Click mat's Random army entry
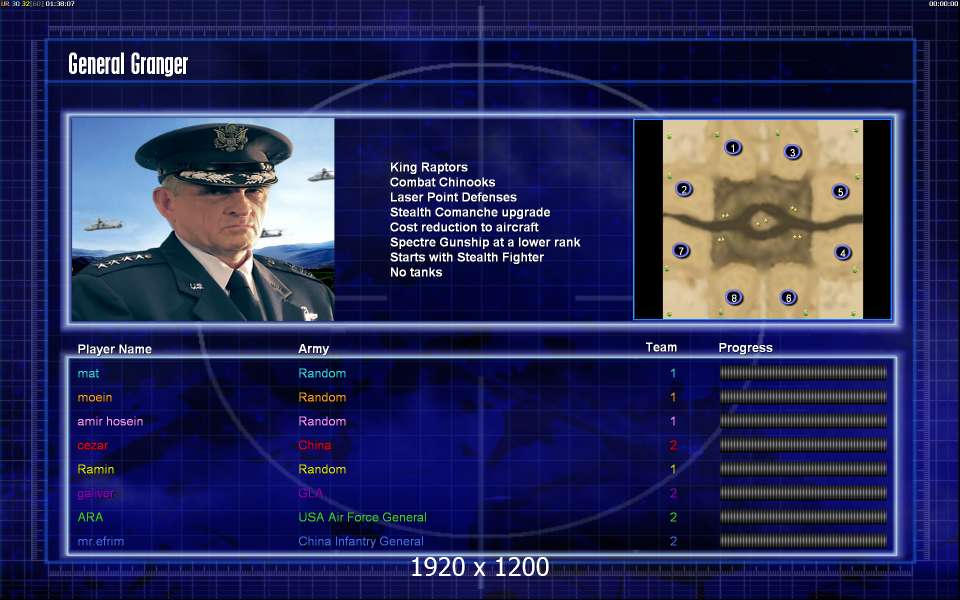The height and width of the screenshot is (600, 960). [x=322, y=373]
